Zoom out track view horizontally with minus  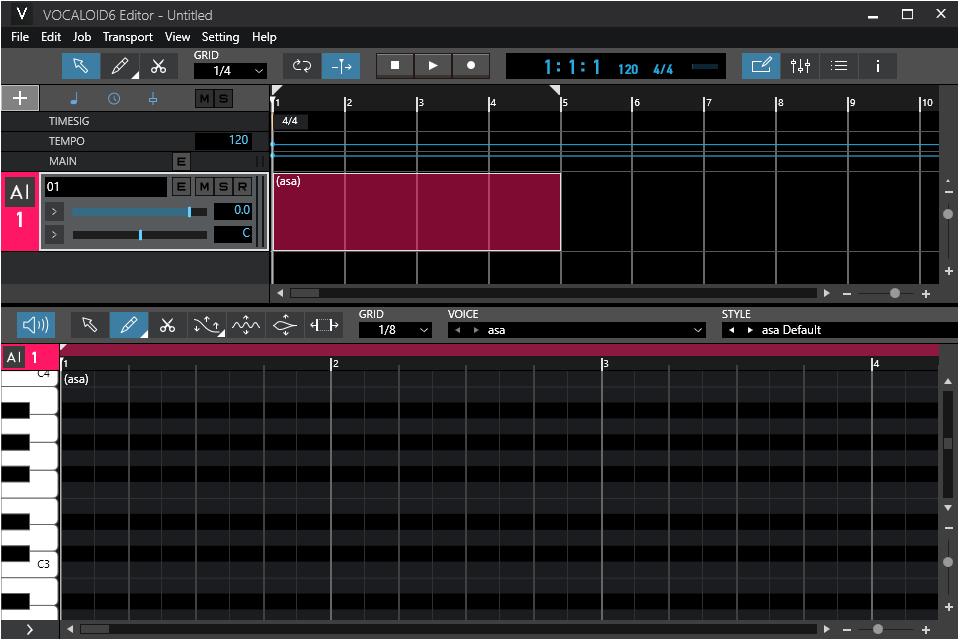pos(847,294)
